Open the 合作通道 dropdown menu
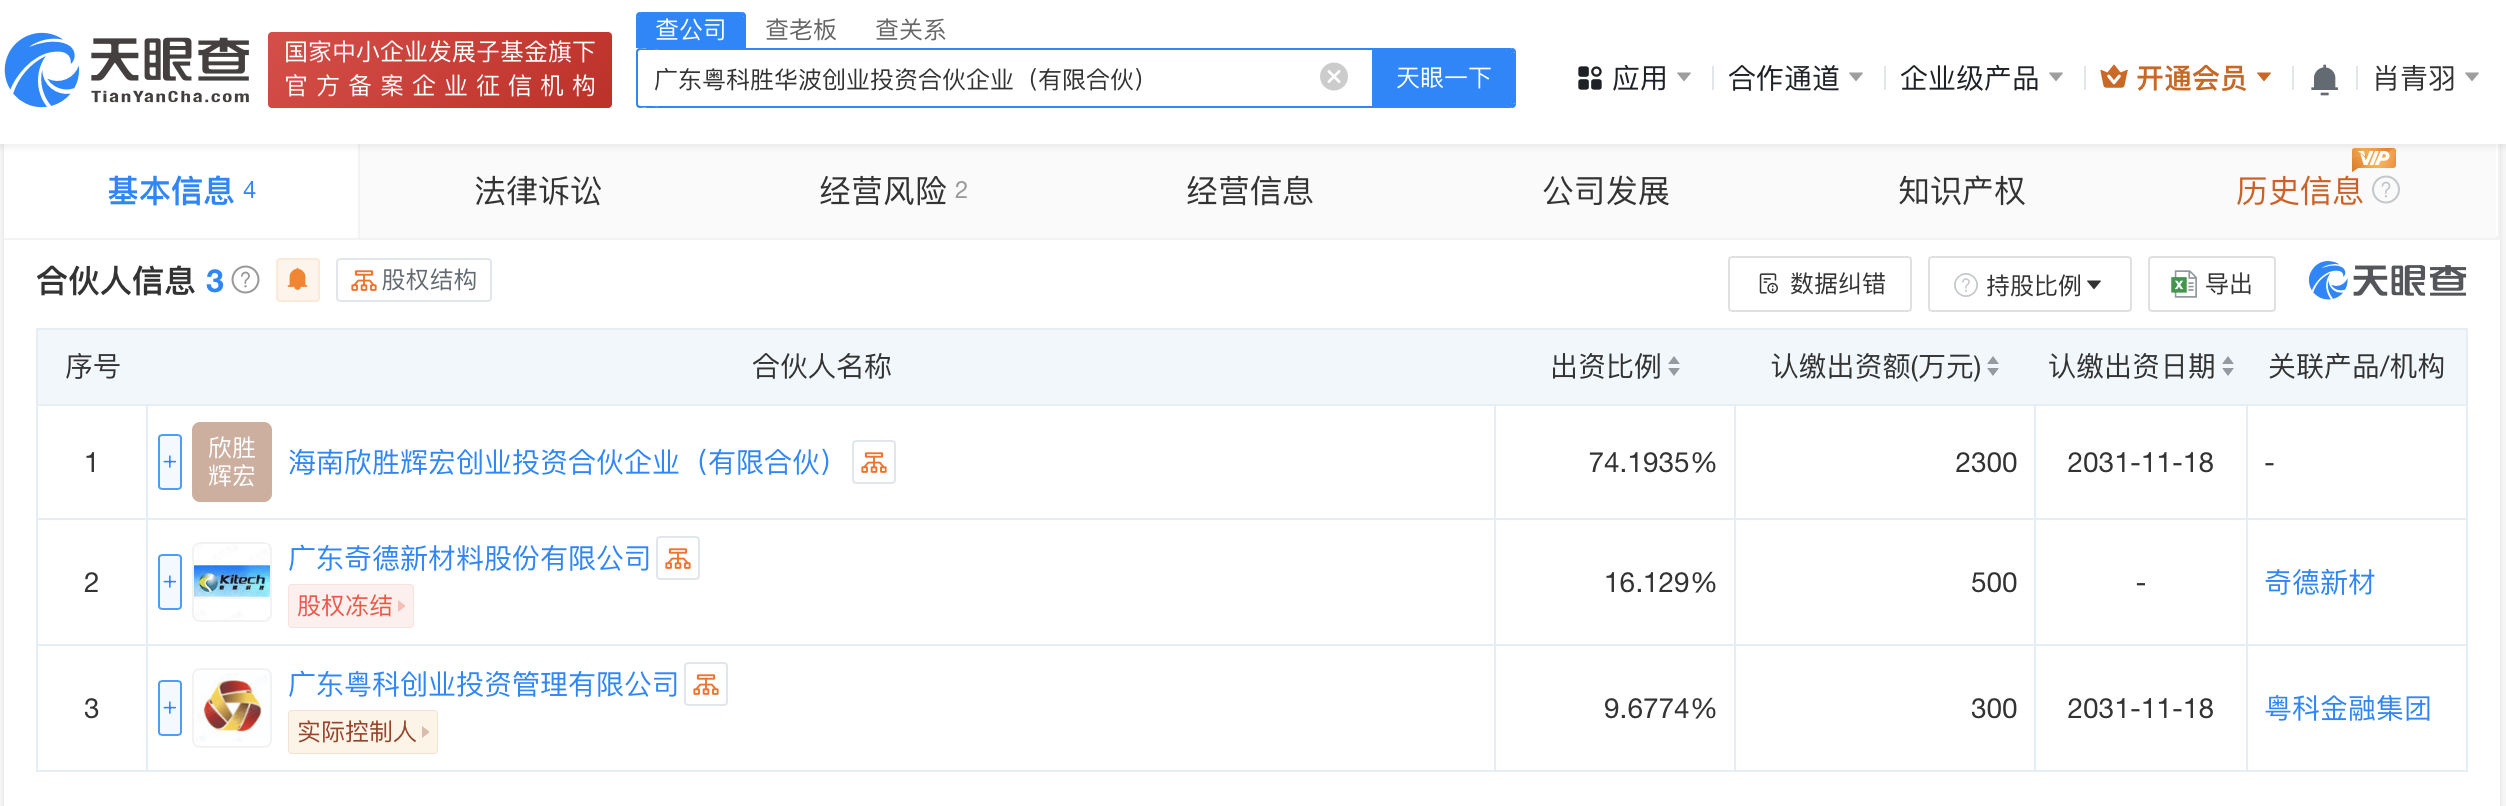This screenshot has width=2506, height=806. tap(1796, 78)
